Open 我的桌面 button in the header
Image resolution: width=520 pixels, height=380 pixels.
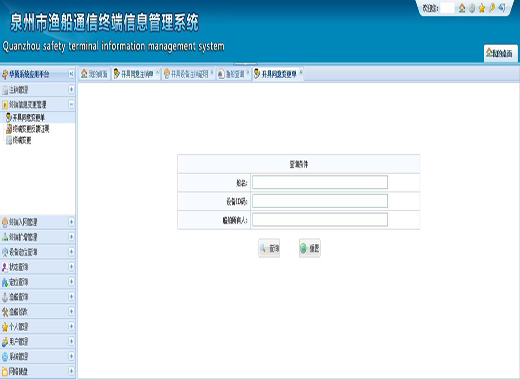point(501,53)
